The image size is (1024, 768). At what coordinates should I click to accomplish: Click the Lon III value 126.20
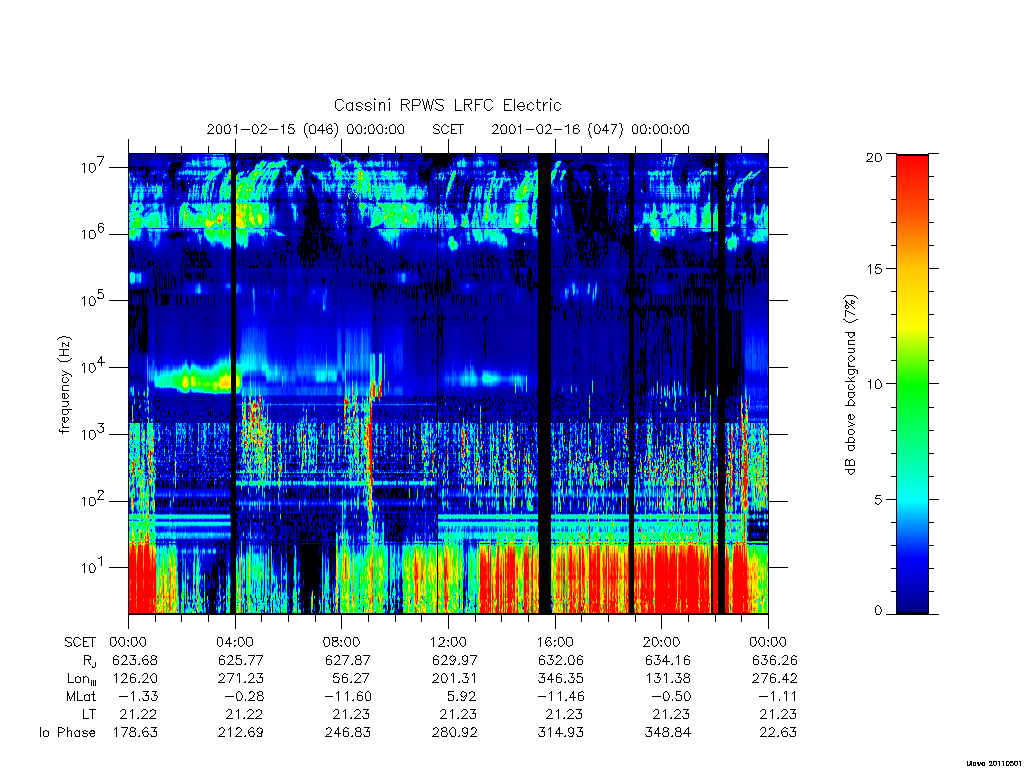pyautogui.click(x=135, y=679)
